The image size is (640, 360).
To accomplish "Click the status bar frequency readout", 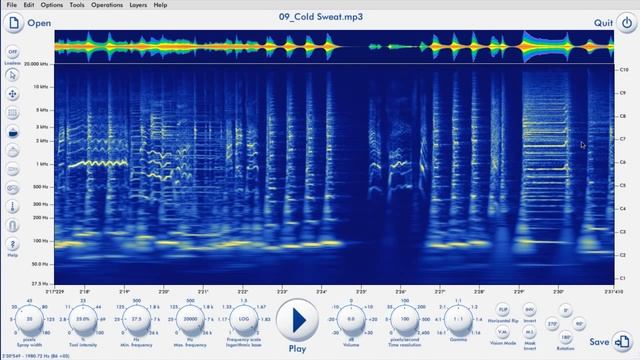I will point(36,356).
